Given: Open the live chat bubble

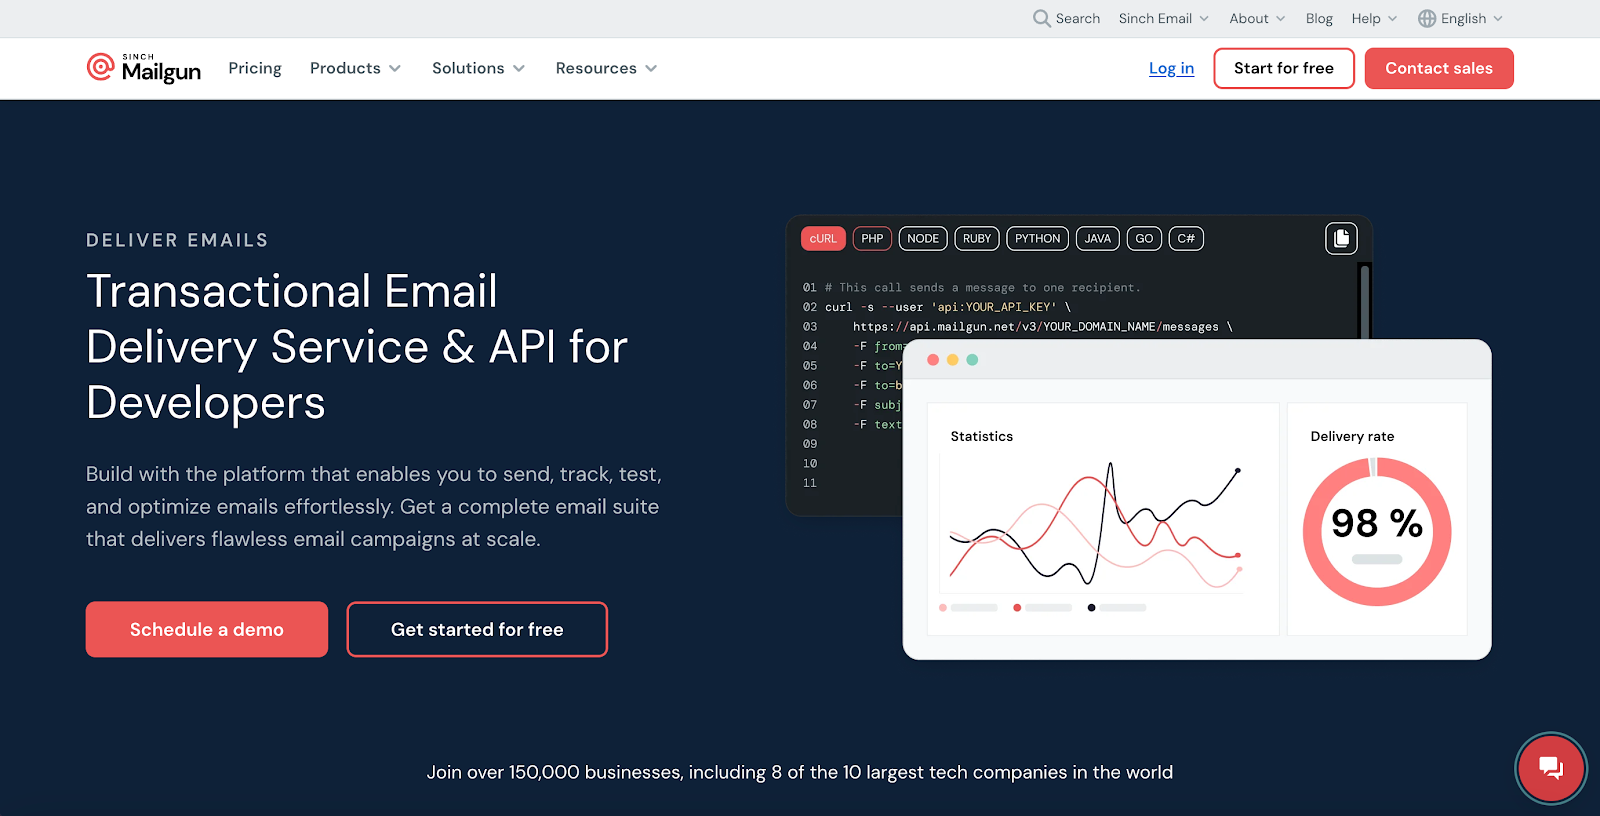Looking at the screenshot, I should tap(1550, 768).
